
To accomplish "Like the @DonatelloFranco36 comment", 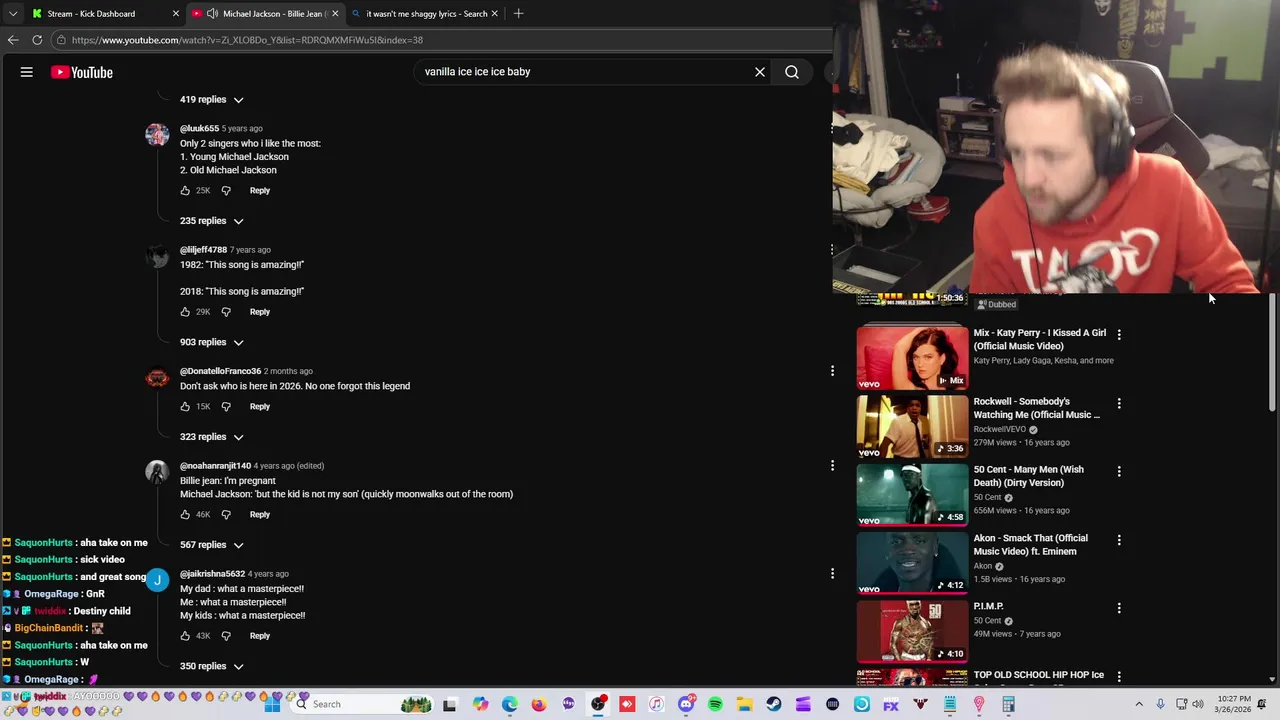I will pos(185,407).
